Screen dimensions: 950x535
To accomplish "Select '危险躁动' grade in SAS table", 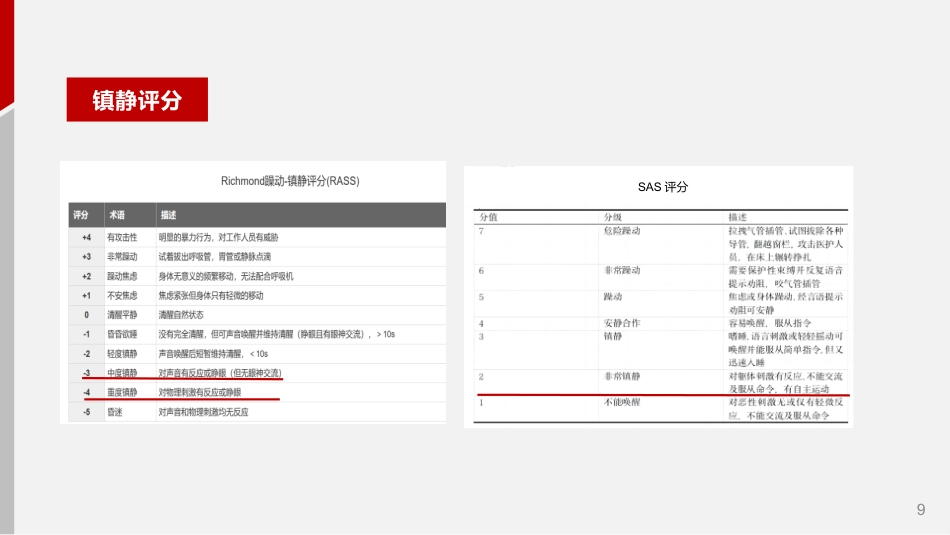I will (x=622, y=231).
